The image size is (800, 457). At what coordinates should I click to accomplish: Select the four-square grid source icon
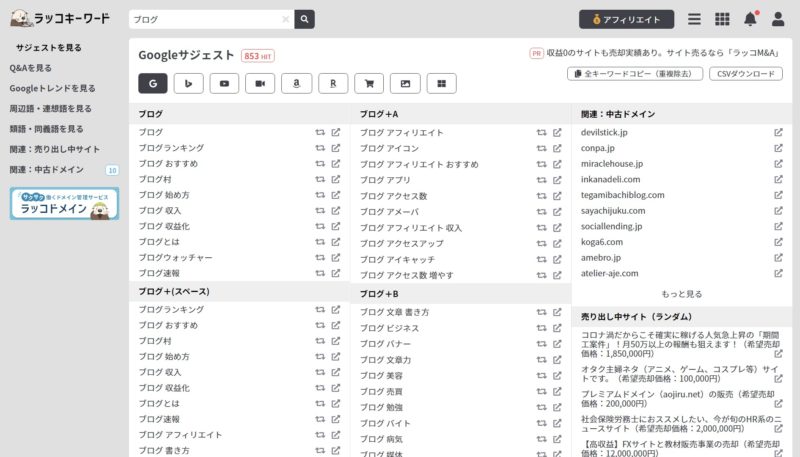point(441,84)
